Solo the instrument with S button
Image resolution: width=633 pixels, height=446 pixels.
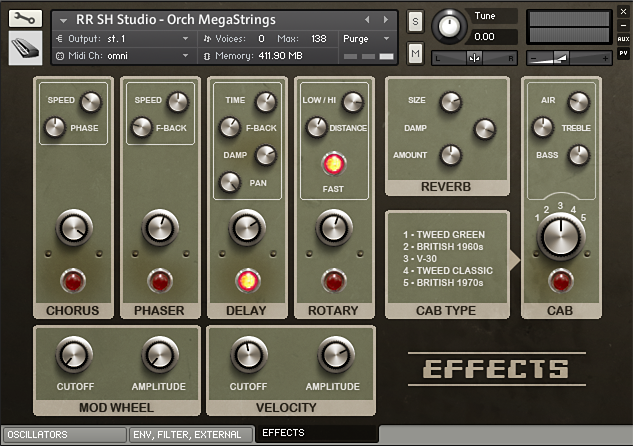click(415, 21)
